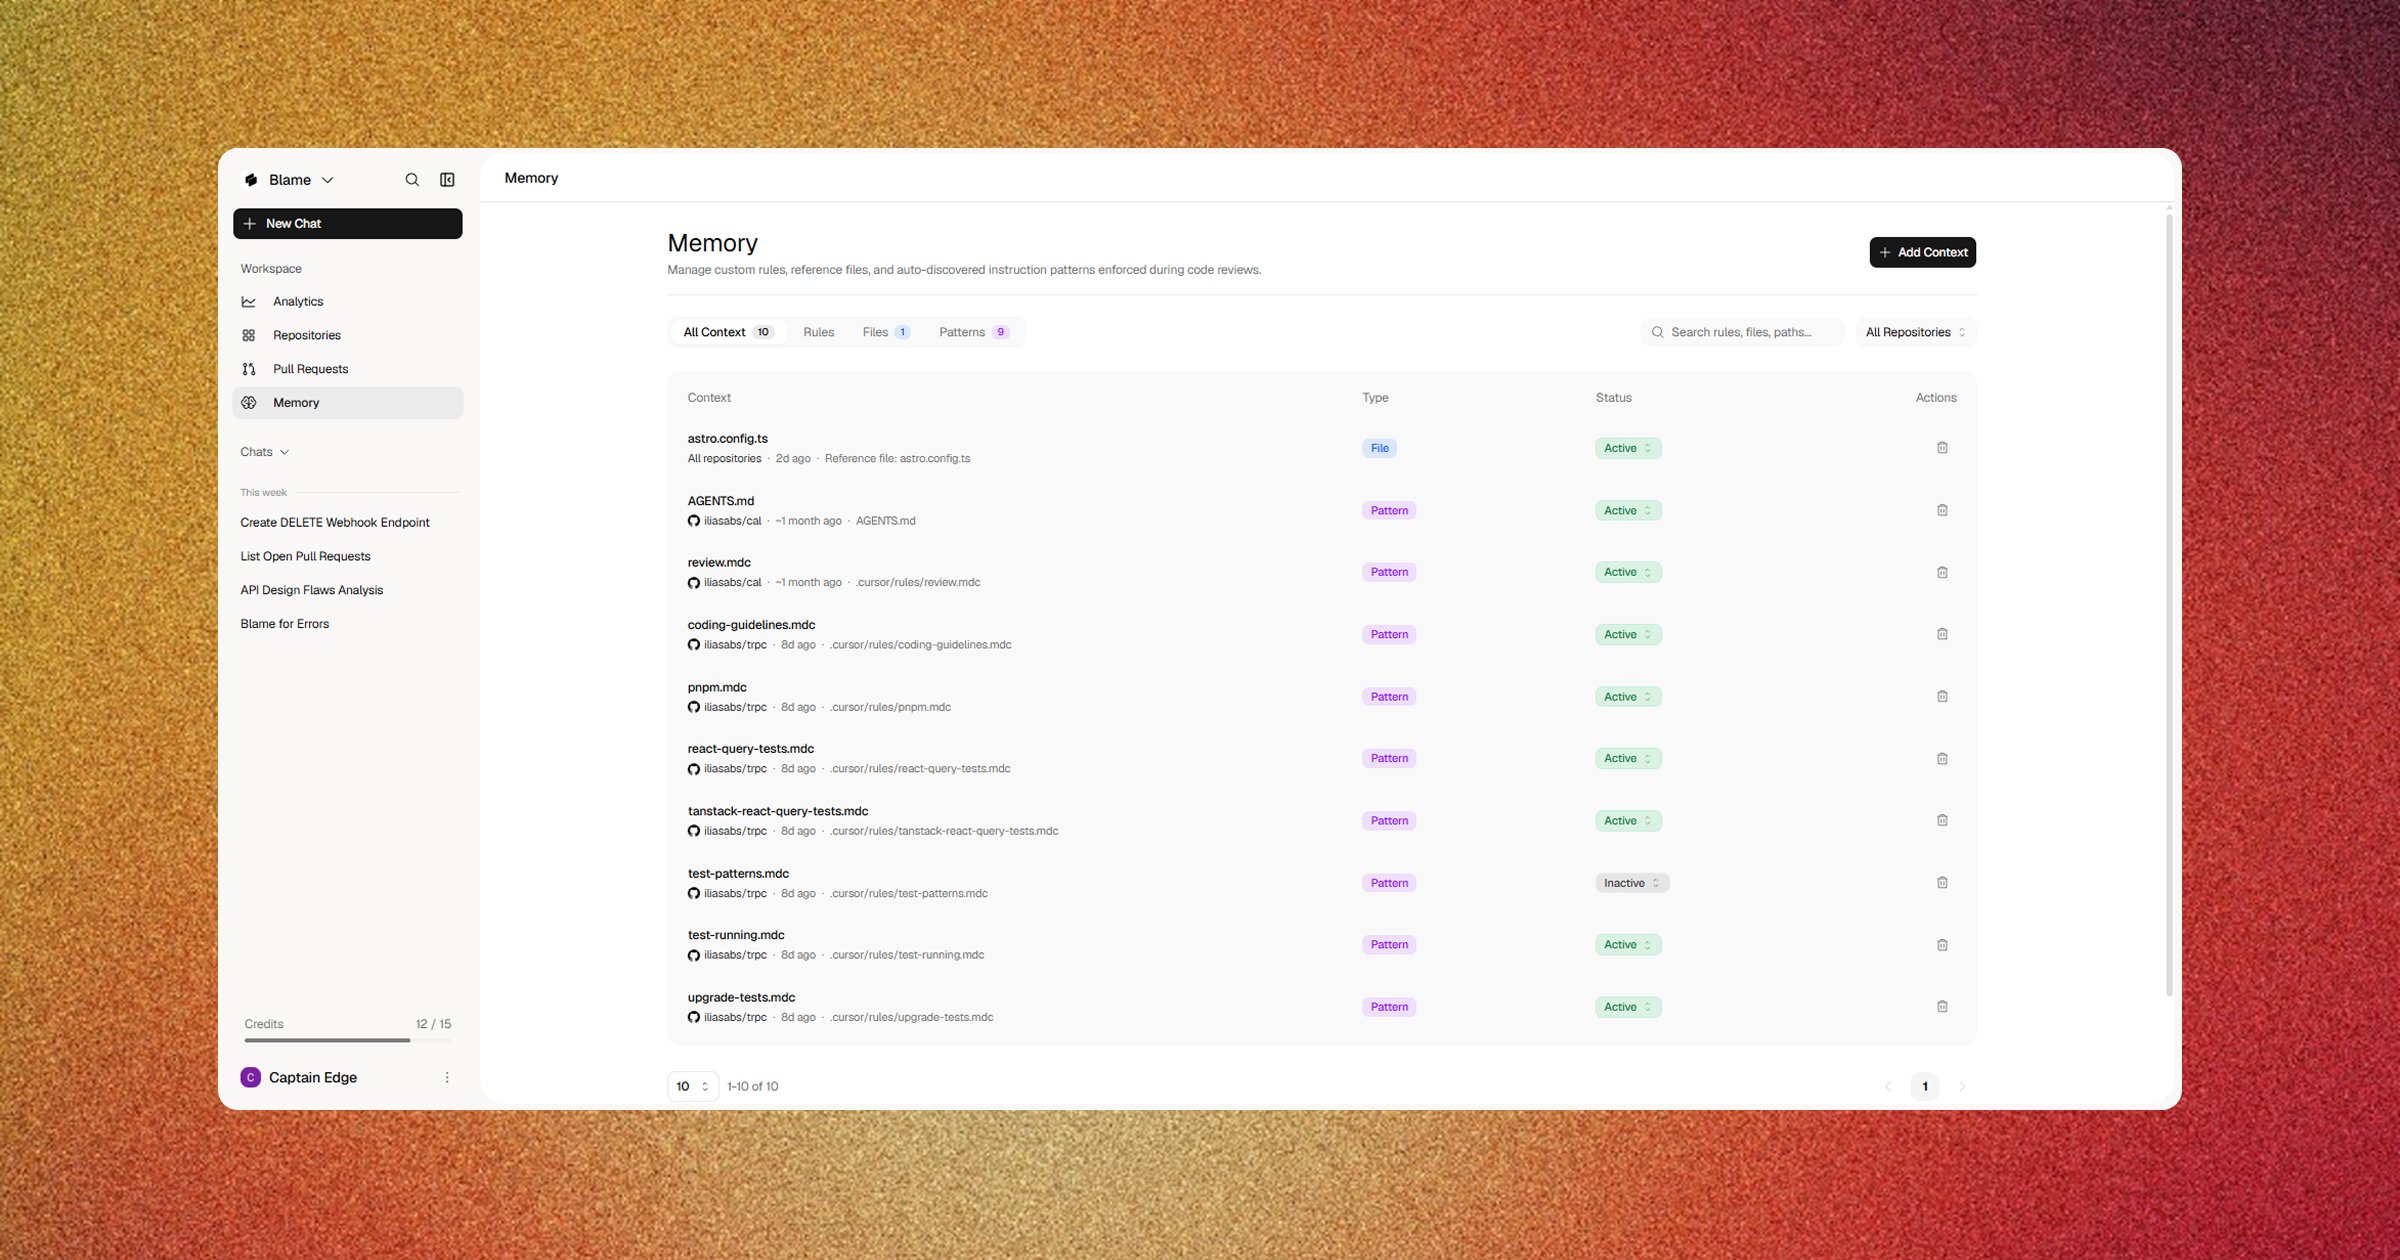Image resolution: width=2400 pixels, height=1260 pixels.
Task: Delete the astro.config.ts context entry
Action: (1942, 448)
